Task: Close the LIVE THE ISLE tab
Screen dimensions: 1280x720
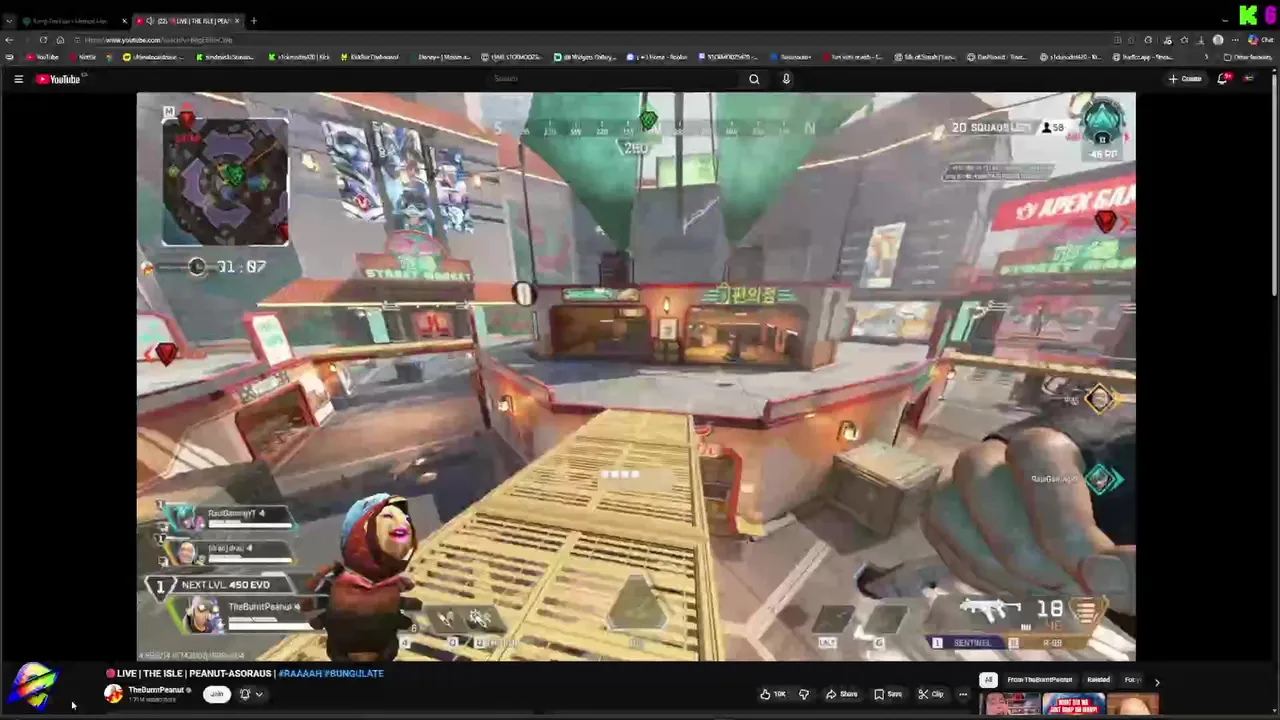Action: [x=237, y=20]
